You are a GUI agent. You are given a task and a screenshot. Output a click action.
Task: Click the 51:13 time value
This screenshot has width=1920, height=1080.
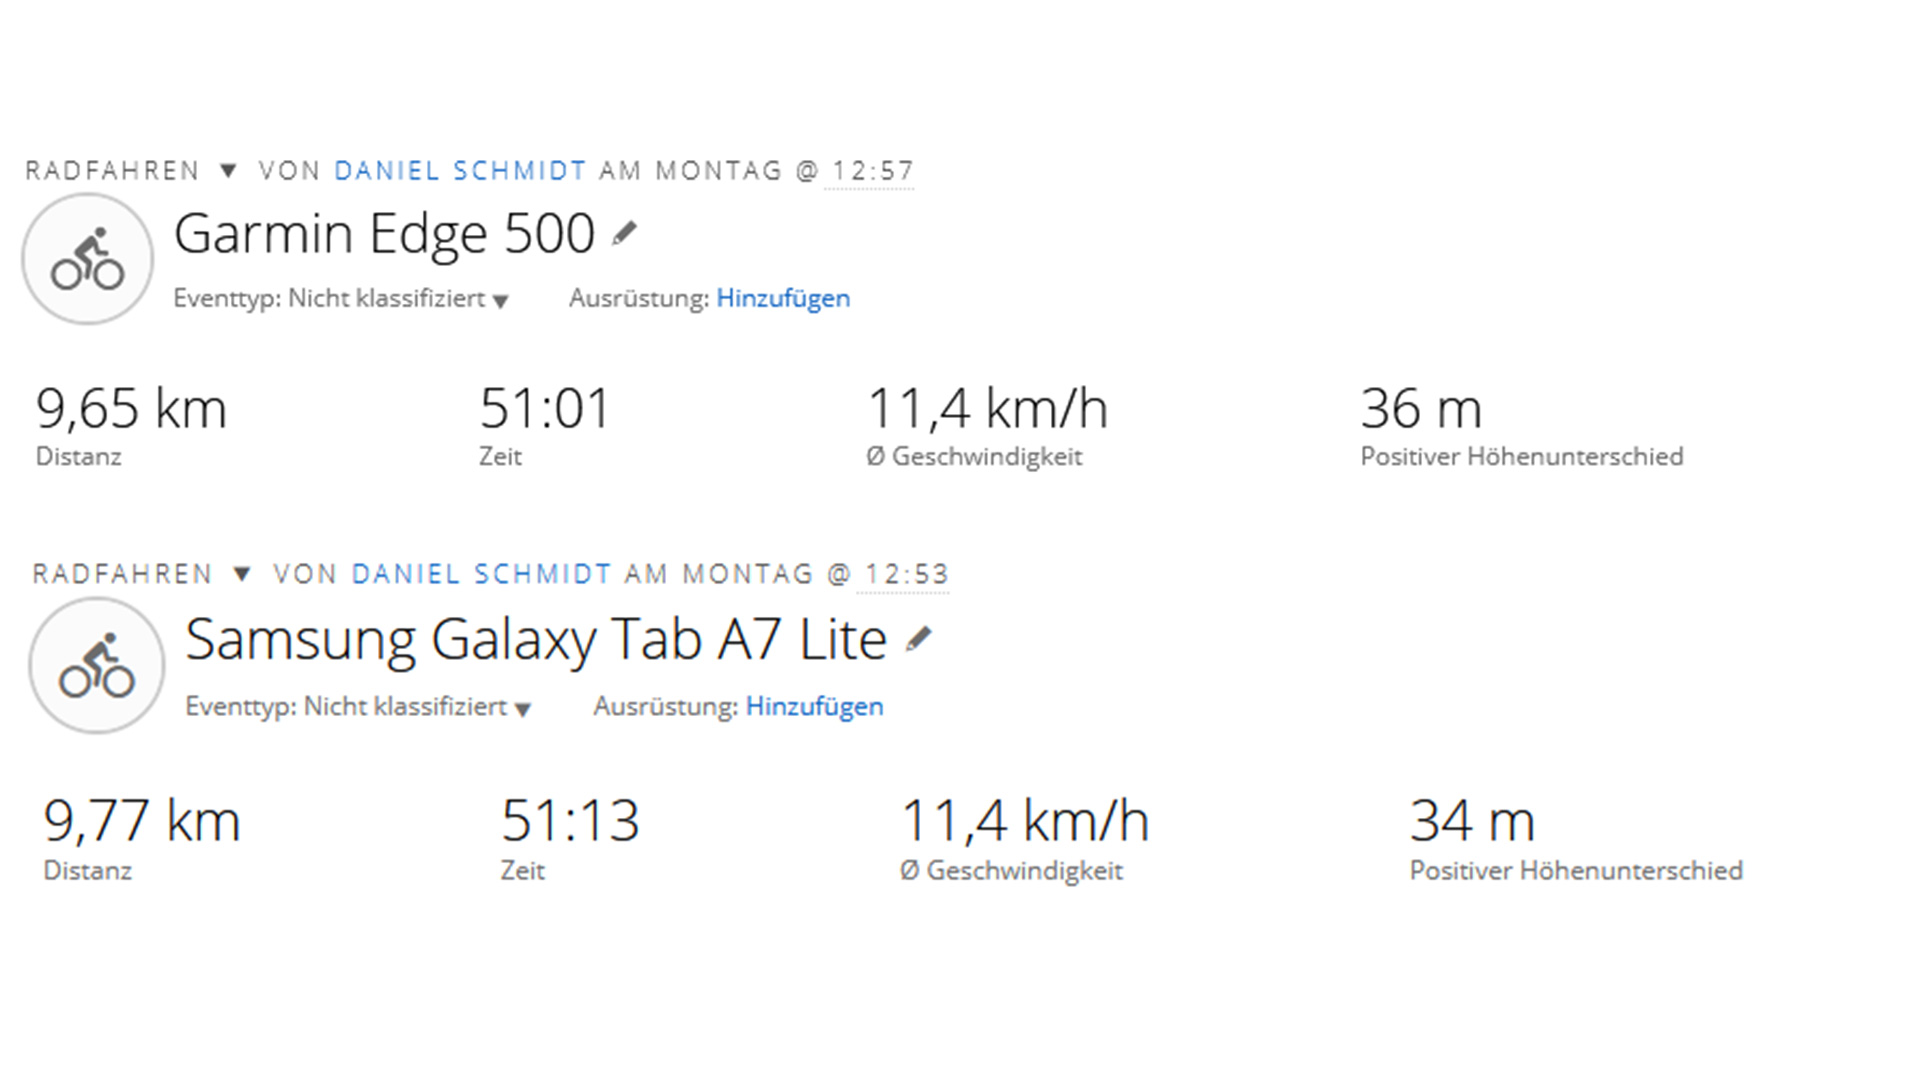point(570,821)
